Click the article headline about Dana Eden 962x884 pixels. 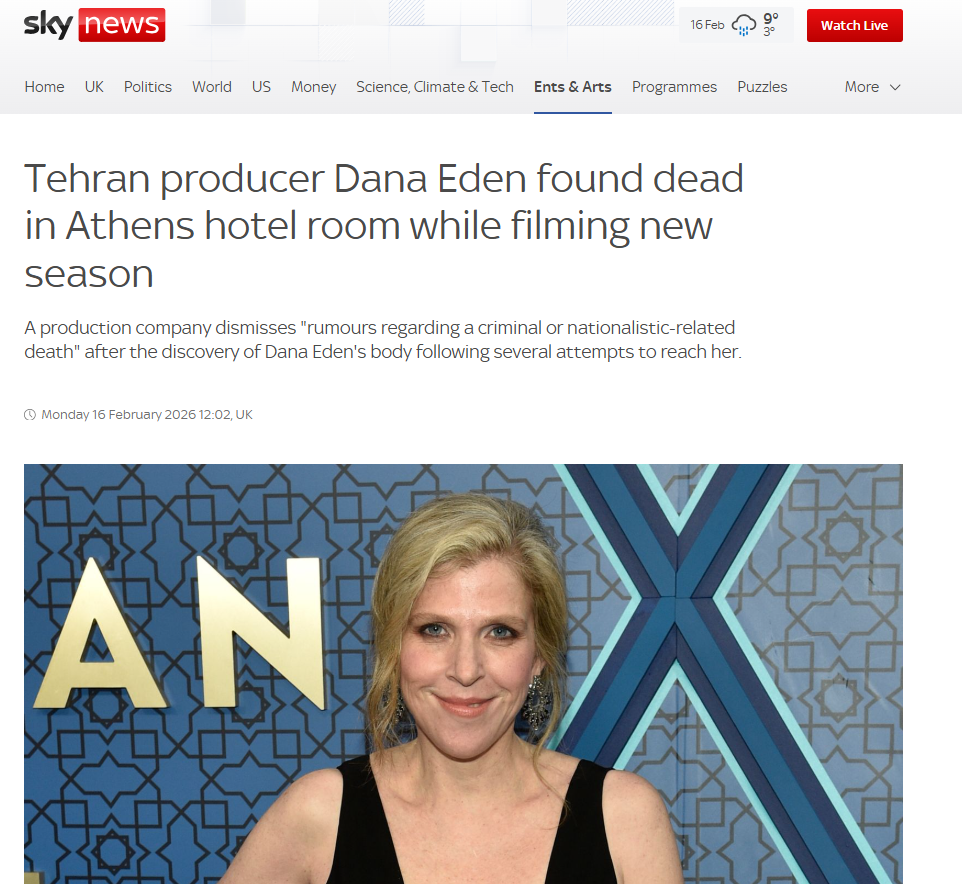(384, 226)
